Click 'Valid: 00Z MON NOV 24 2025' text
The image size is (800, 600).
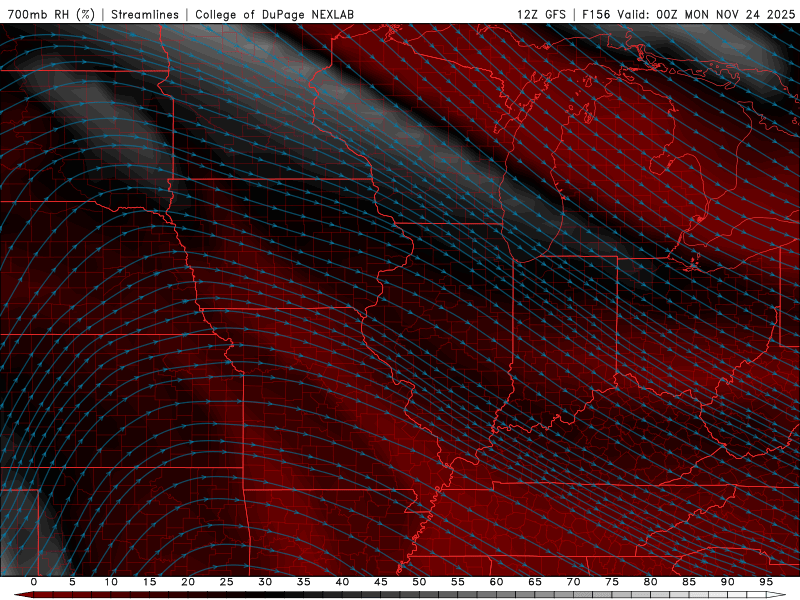707,14
